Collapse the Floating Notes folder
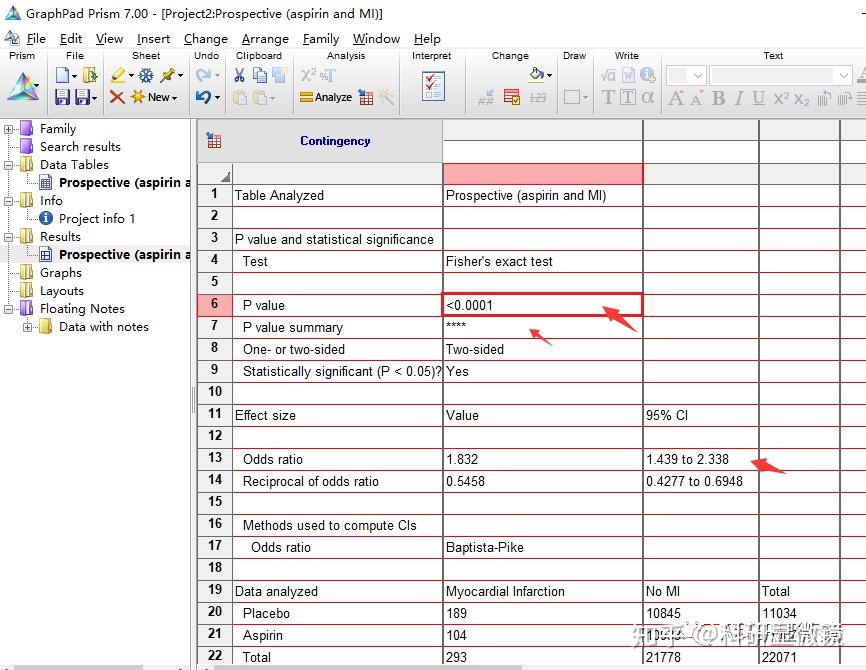Image resolution: width=866 pixels, height=670 pixels. tap(8, 309)
